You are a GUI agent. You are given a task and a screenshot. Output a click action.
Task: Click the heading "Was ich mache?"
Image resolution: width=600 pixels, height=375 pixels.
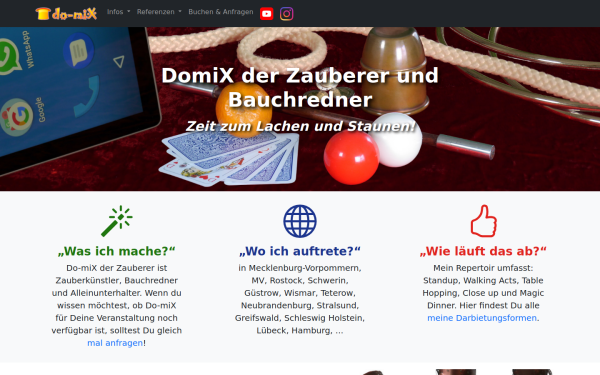[117, 251]
